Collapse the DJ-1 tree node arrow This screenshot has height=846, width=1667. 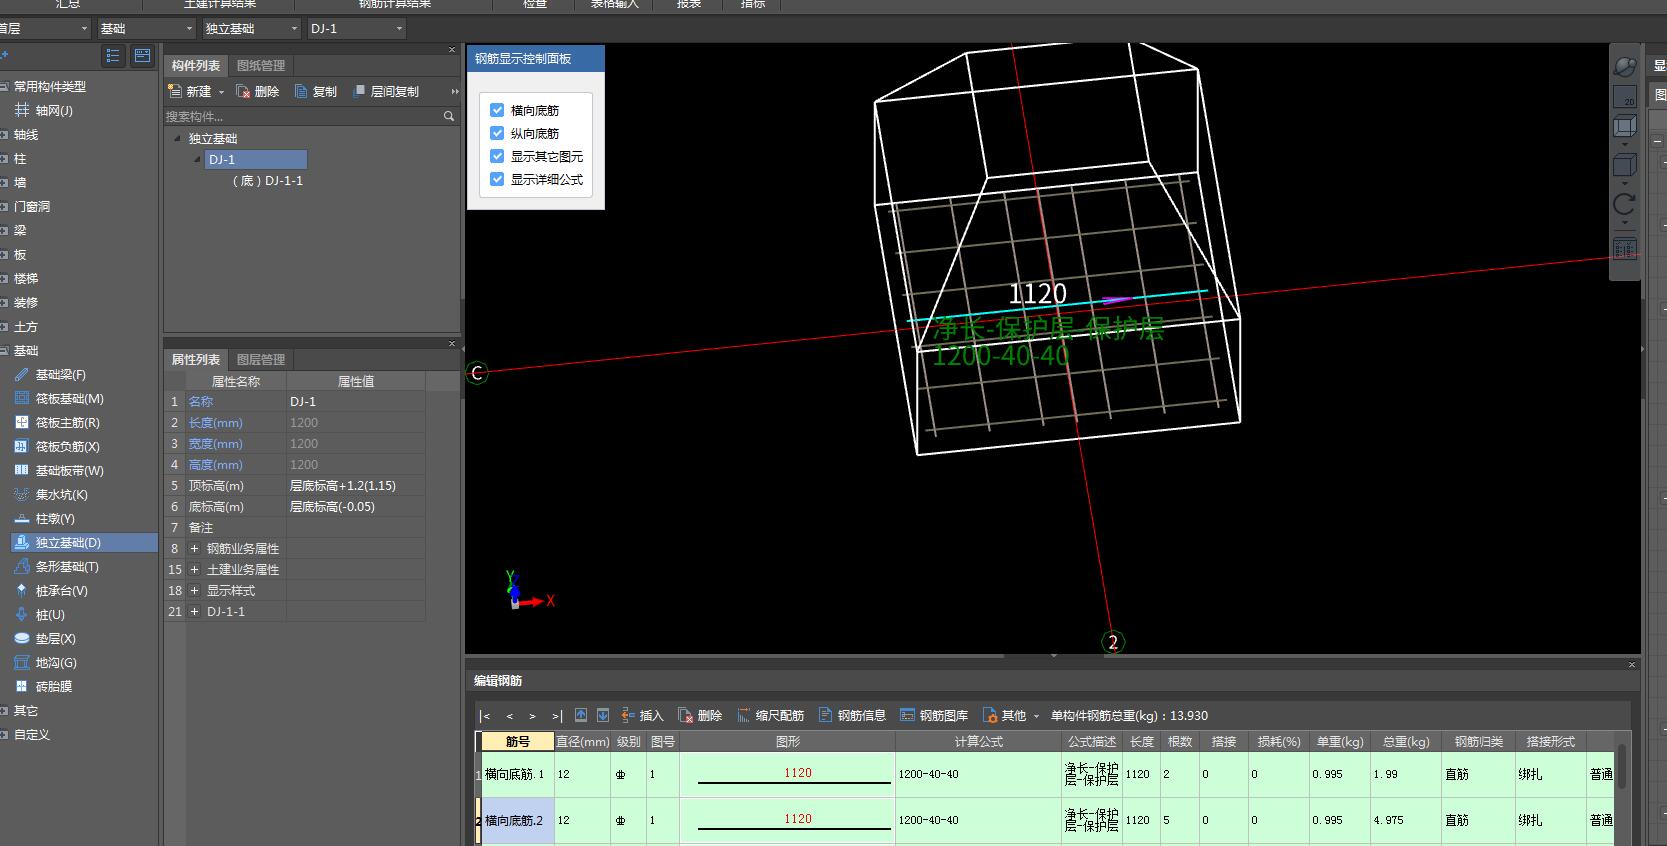coord(197,160)
